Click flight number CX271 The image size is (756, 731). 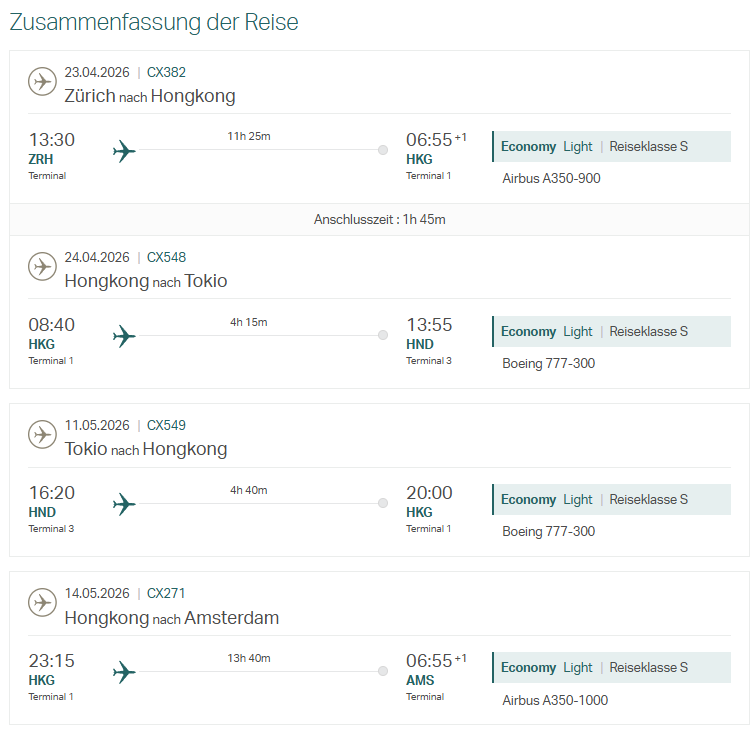pyautogui.click(x=166, y=593)
